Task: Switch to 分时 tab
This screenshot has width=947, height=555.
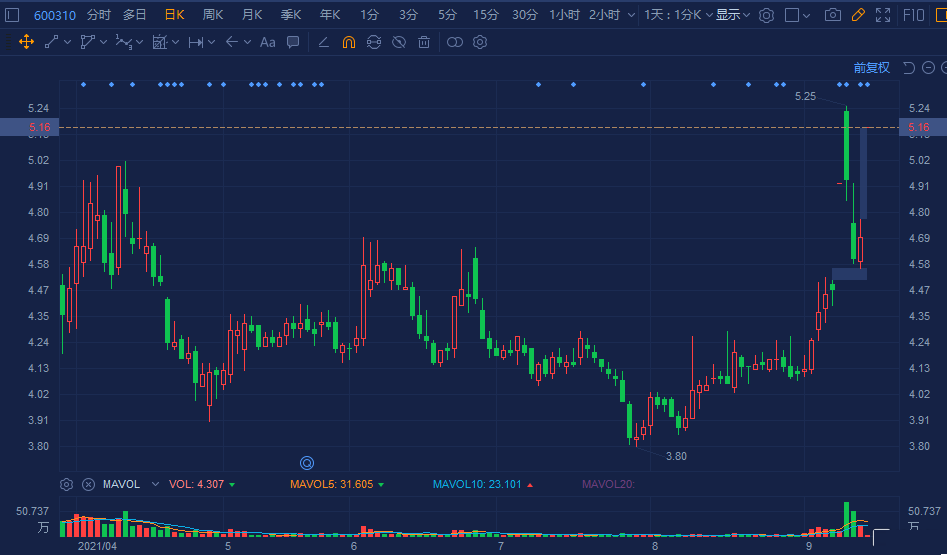Action: coord(98,15)
